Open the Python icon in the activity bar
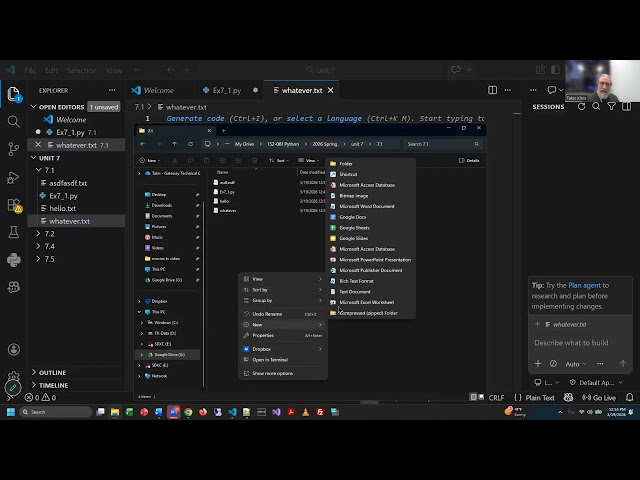This screenshot has width=640, height=480. [13, 260]
